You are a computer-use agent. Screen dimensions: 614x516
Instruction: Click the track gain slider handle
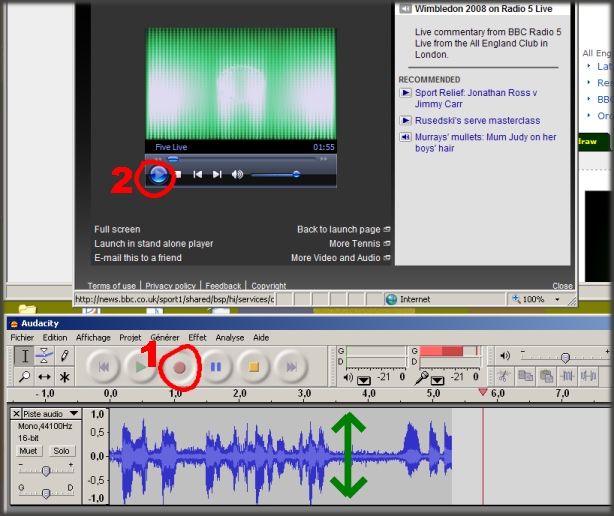[46, 471]
